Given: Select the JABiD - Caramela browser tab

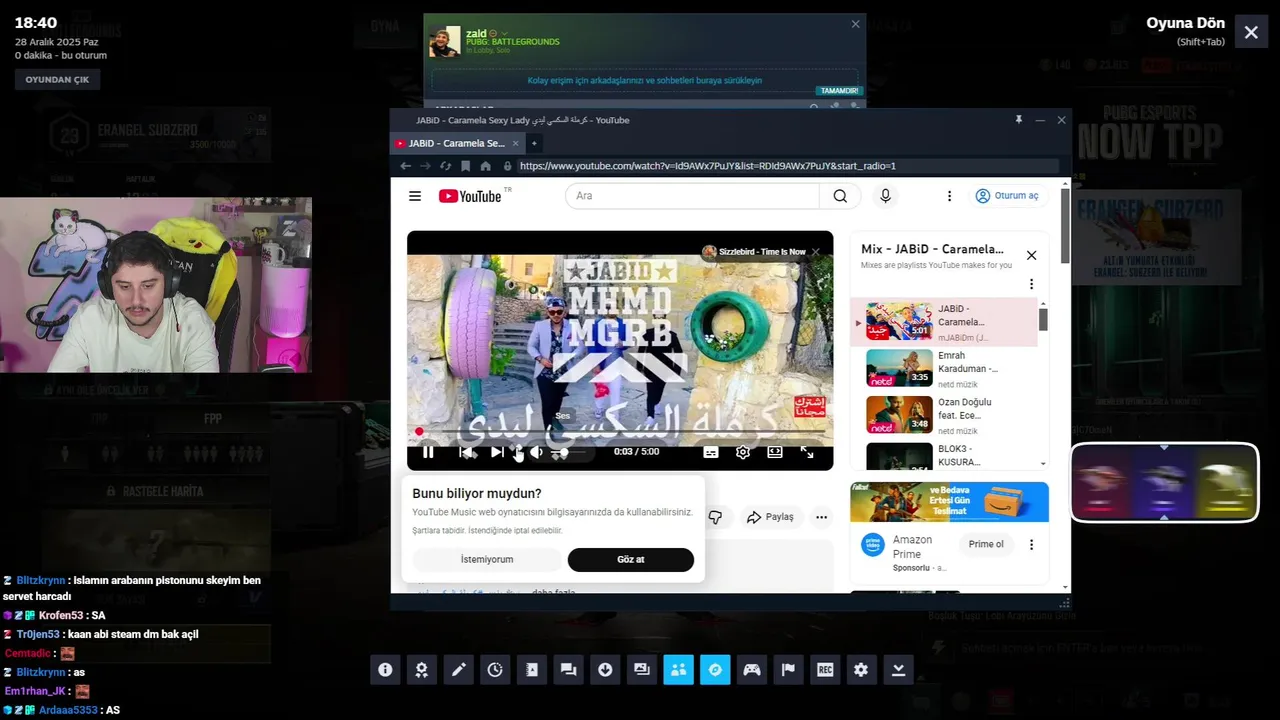Looking at the screenshot, I should pos(455,143).
